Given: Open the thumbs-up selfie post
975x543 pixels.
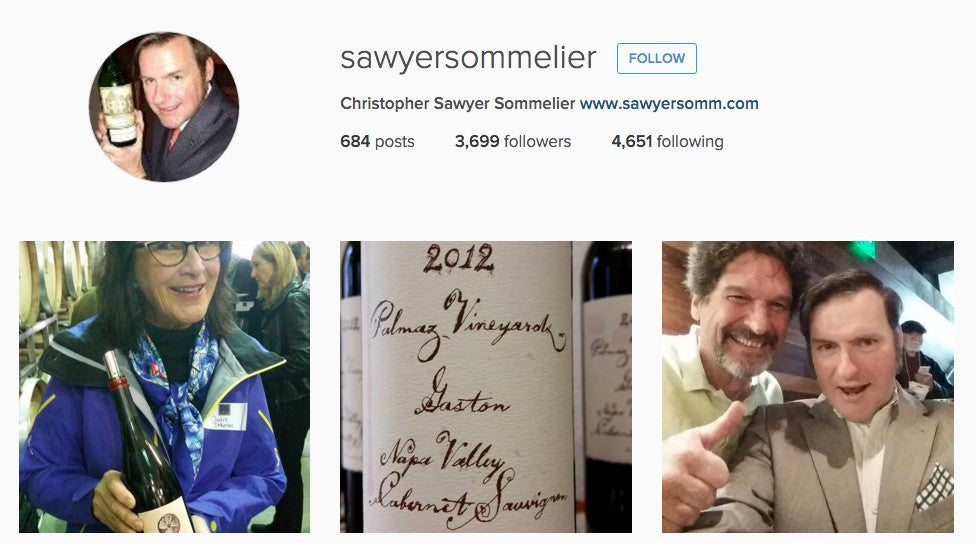Looking at the screenshot, I should click(808, 387).
